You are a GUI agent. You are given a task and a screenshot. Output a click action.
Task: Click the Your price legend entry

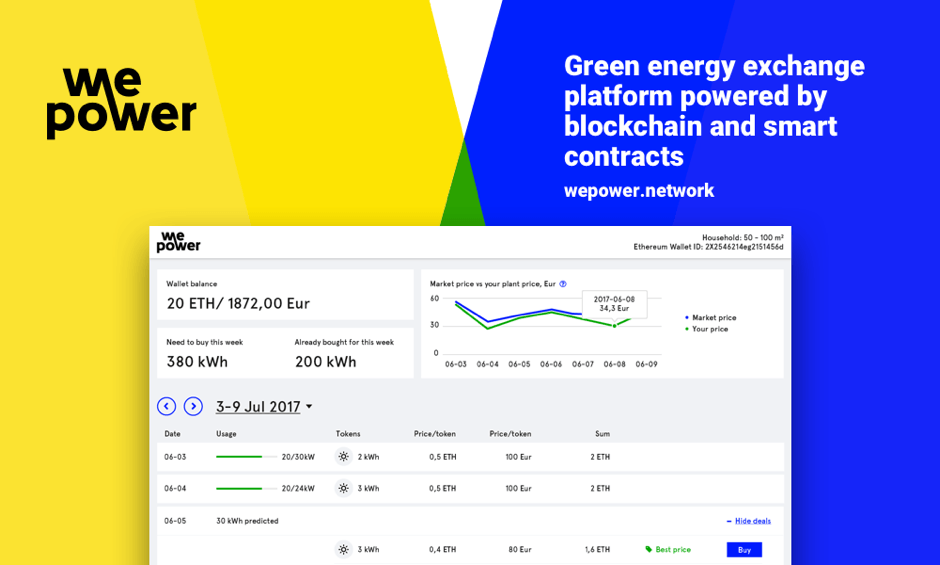coord(707,329)
